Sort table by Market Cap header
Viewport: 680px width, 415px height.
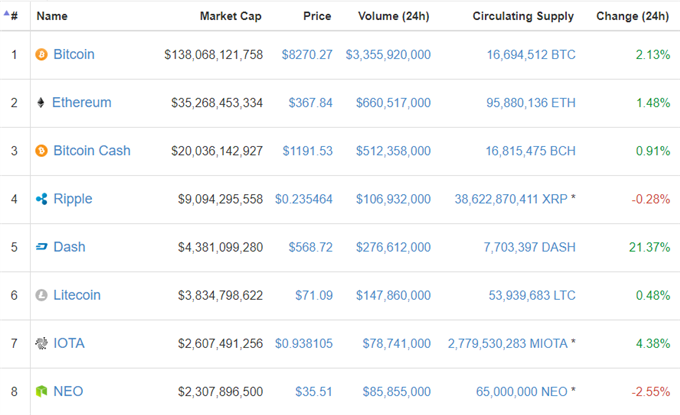231,16
